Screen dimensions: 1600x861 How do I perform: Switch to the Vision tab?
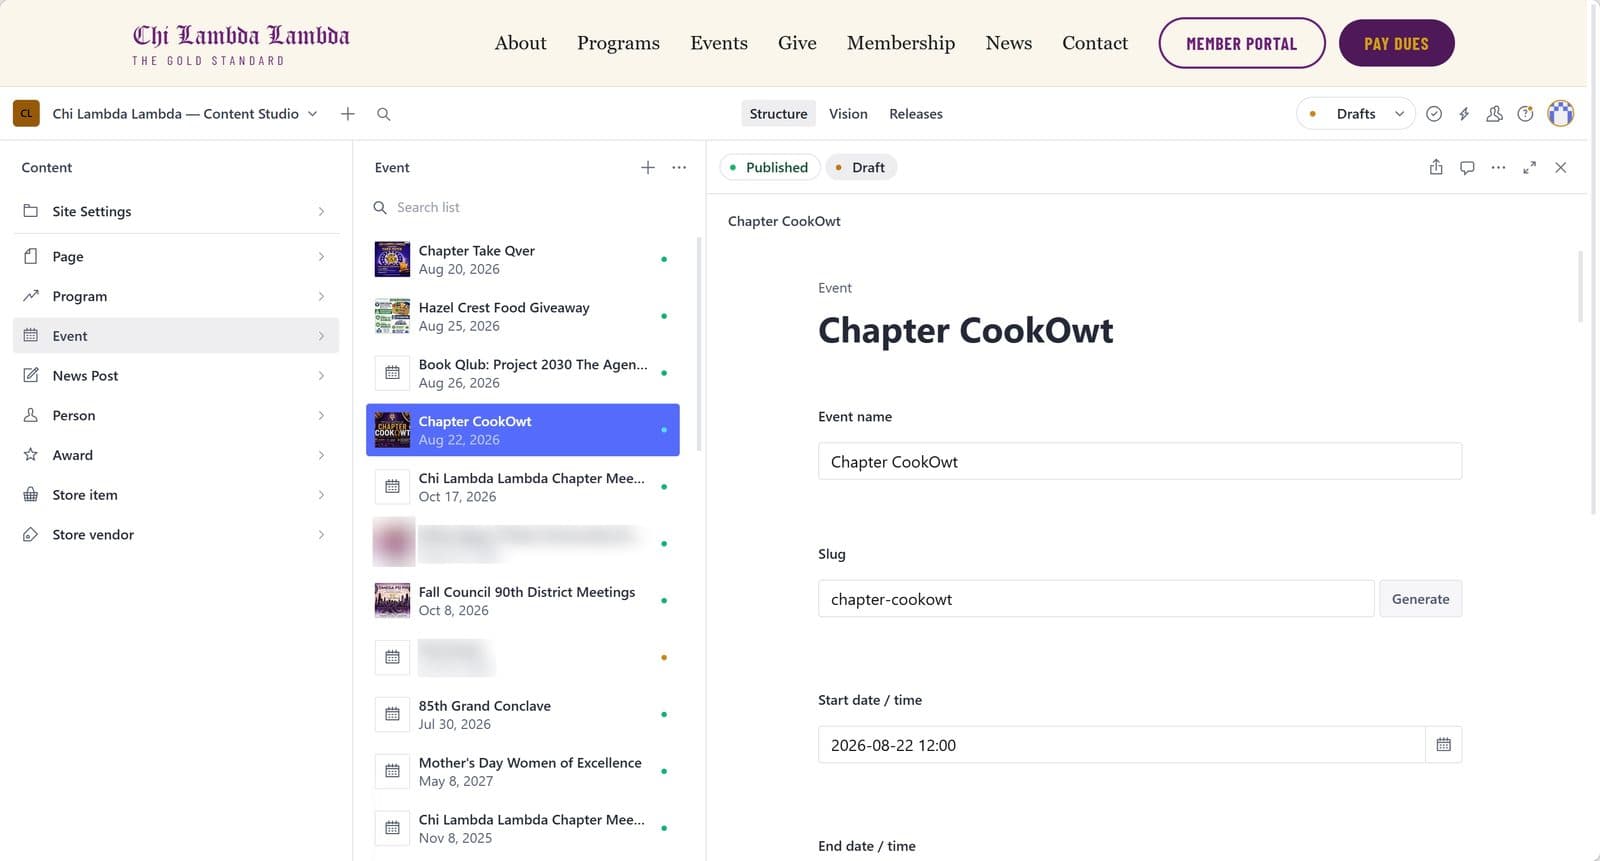(x=848, y=114)
